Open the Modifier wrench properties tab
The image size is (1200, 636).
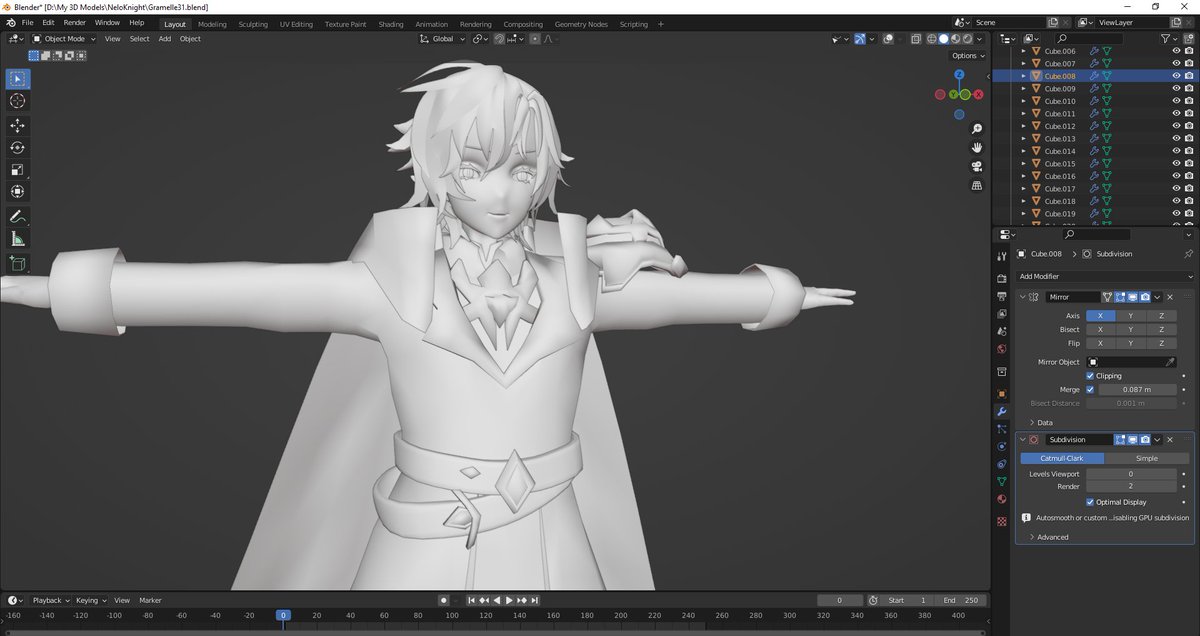coord(1002,412)
